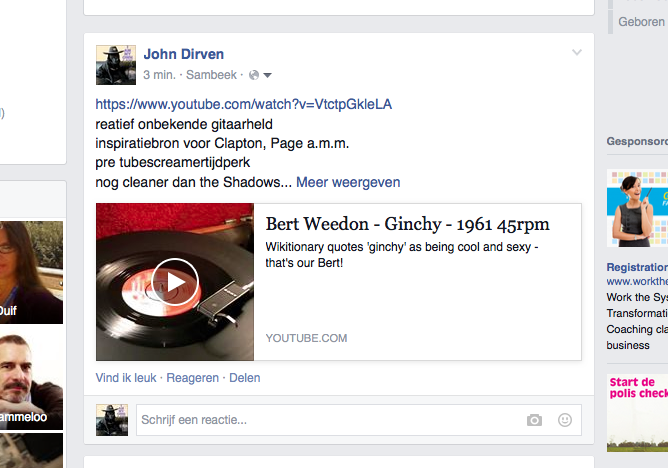Image resolution: width=668 pixels, height=468 pixels.
Task: Click 'Vind ik leuk' to like post
Action: pos(126,378)
